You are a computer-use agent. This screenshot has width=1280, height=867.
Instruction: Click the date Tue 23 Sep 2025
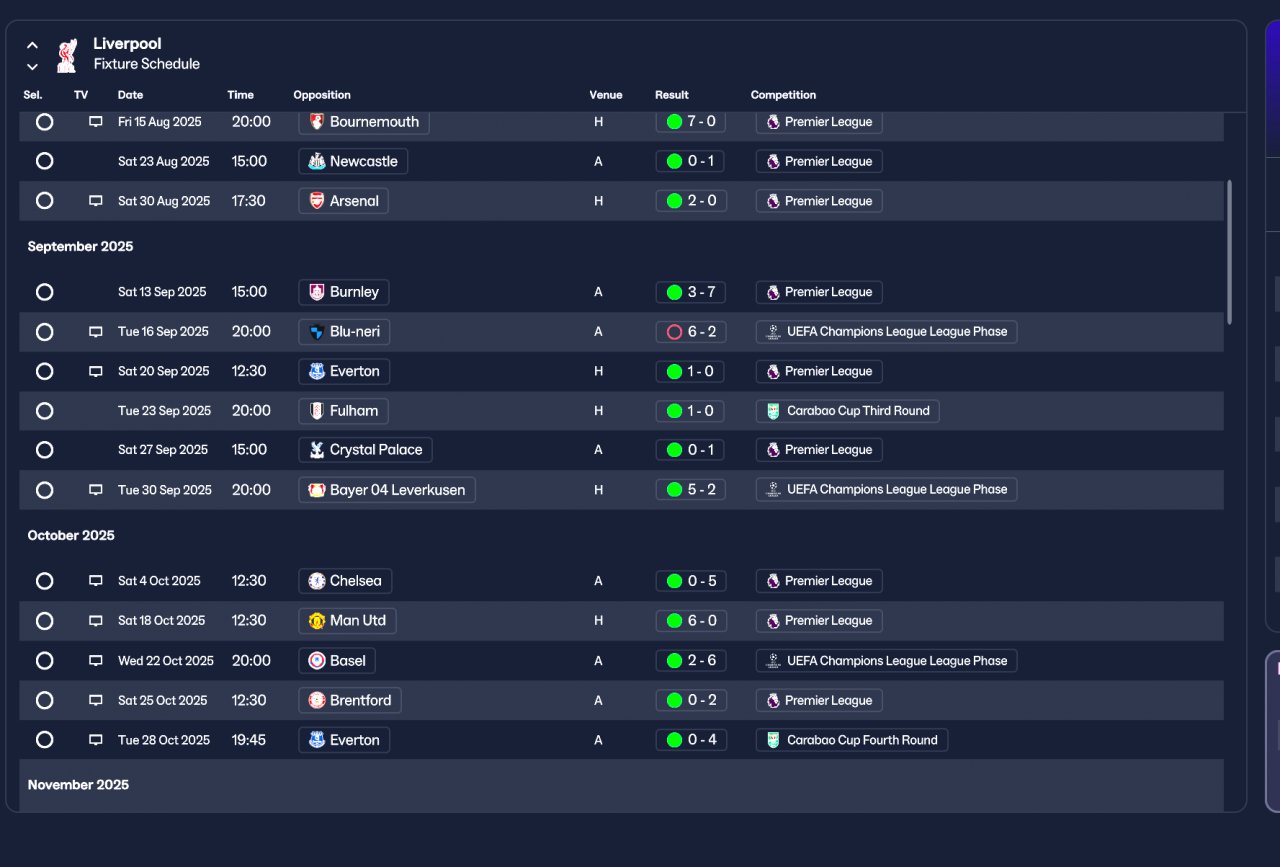pos(165,411)
